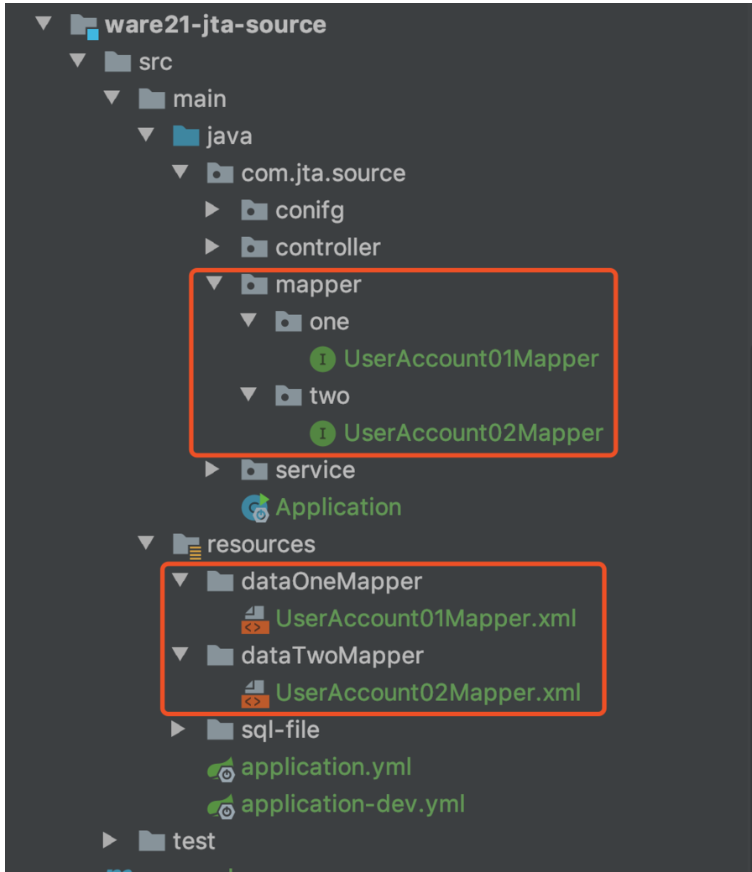Select the dataOneMapper folder
This screenshot has width=752, height=872.
[x=331, y=581]
